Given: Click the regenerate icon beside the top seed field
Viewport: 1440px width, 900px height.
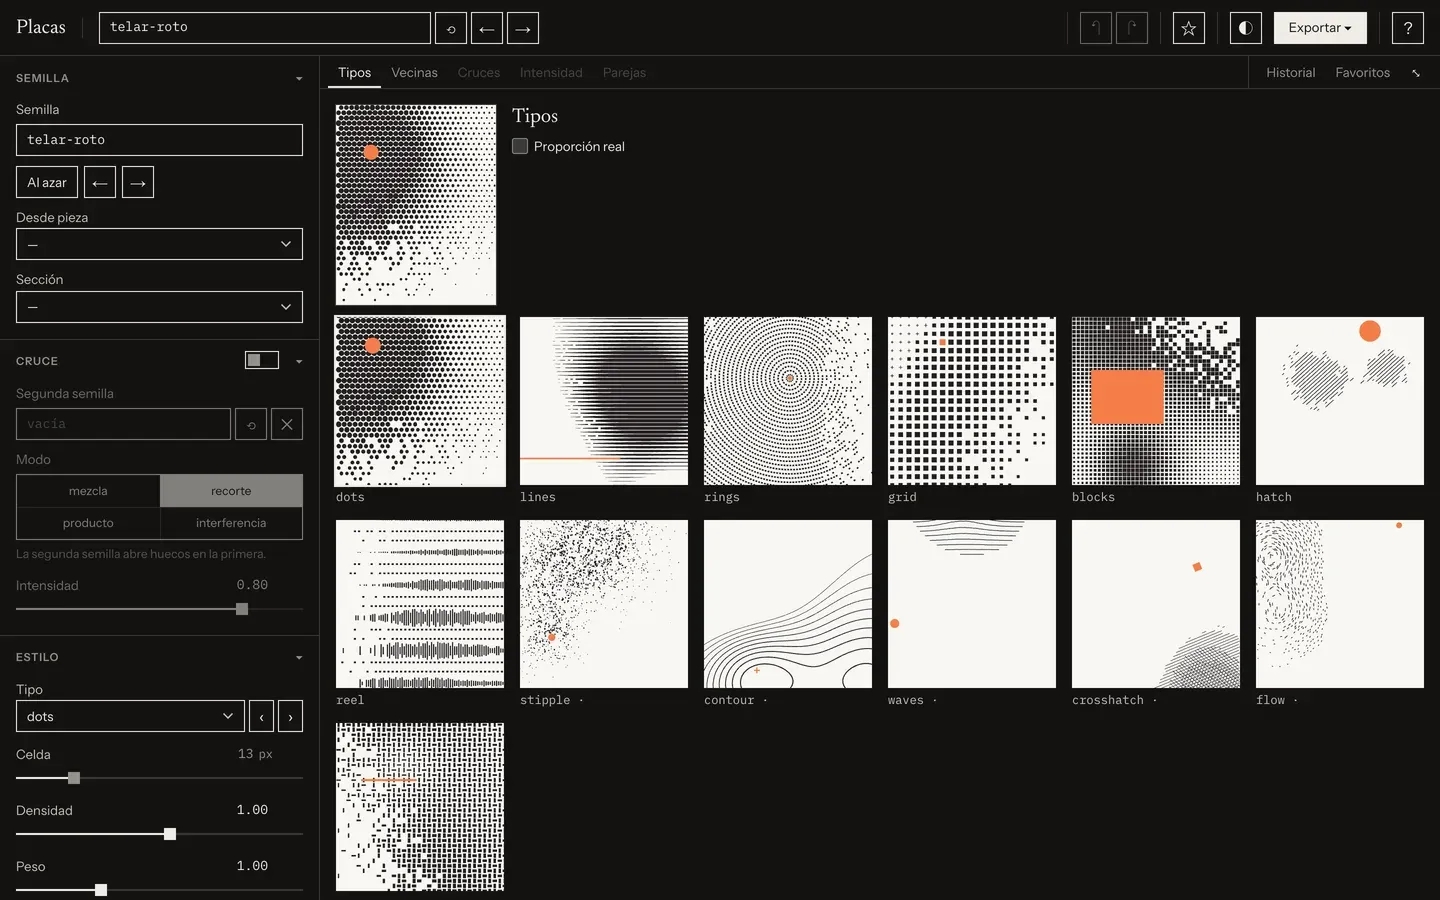Looking at the screenshot, I should point(451,28).
